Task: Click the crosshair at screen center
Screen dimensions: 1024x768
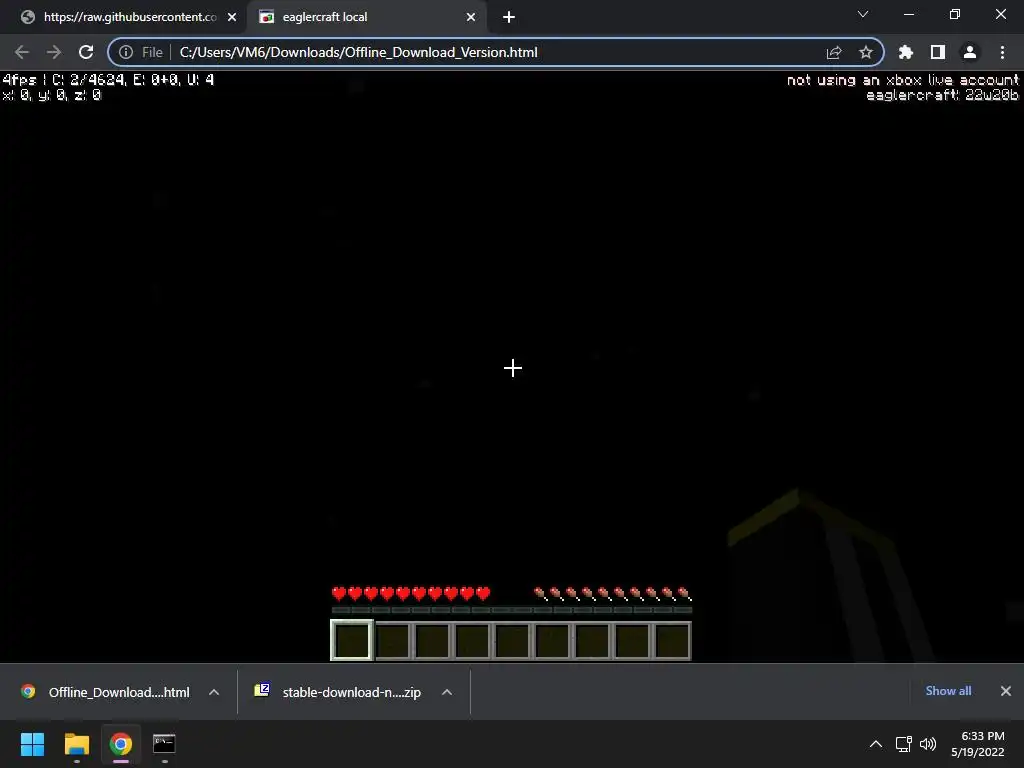Action: click(x=513, y=368)
